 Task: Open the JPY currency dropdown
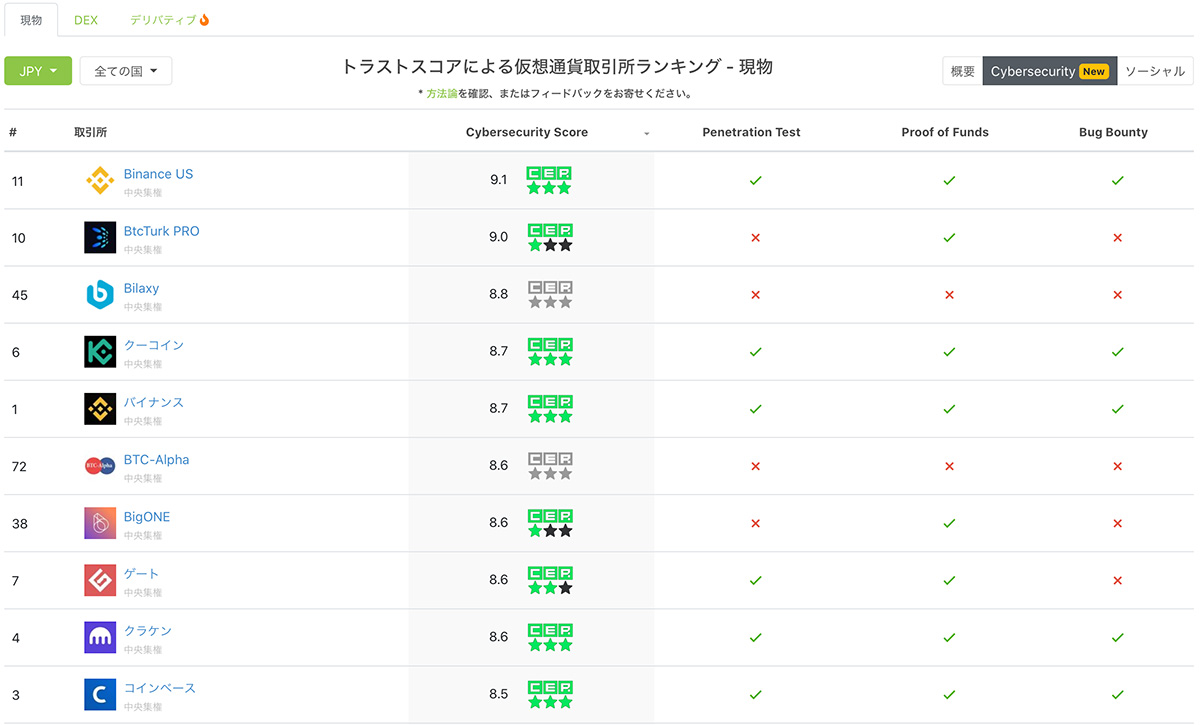point(38,71)
